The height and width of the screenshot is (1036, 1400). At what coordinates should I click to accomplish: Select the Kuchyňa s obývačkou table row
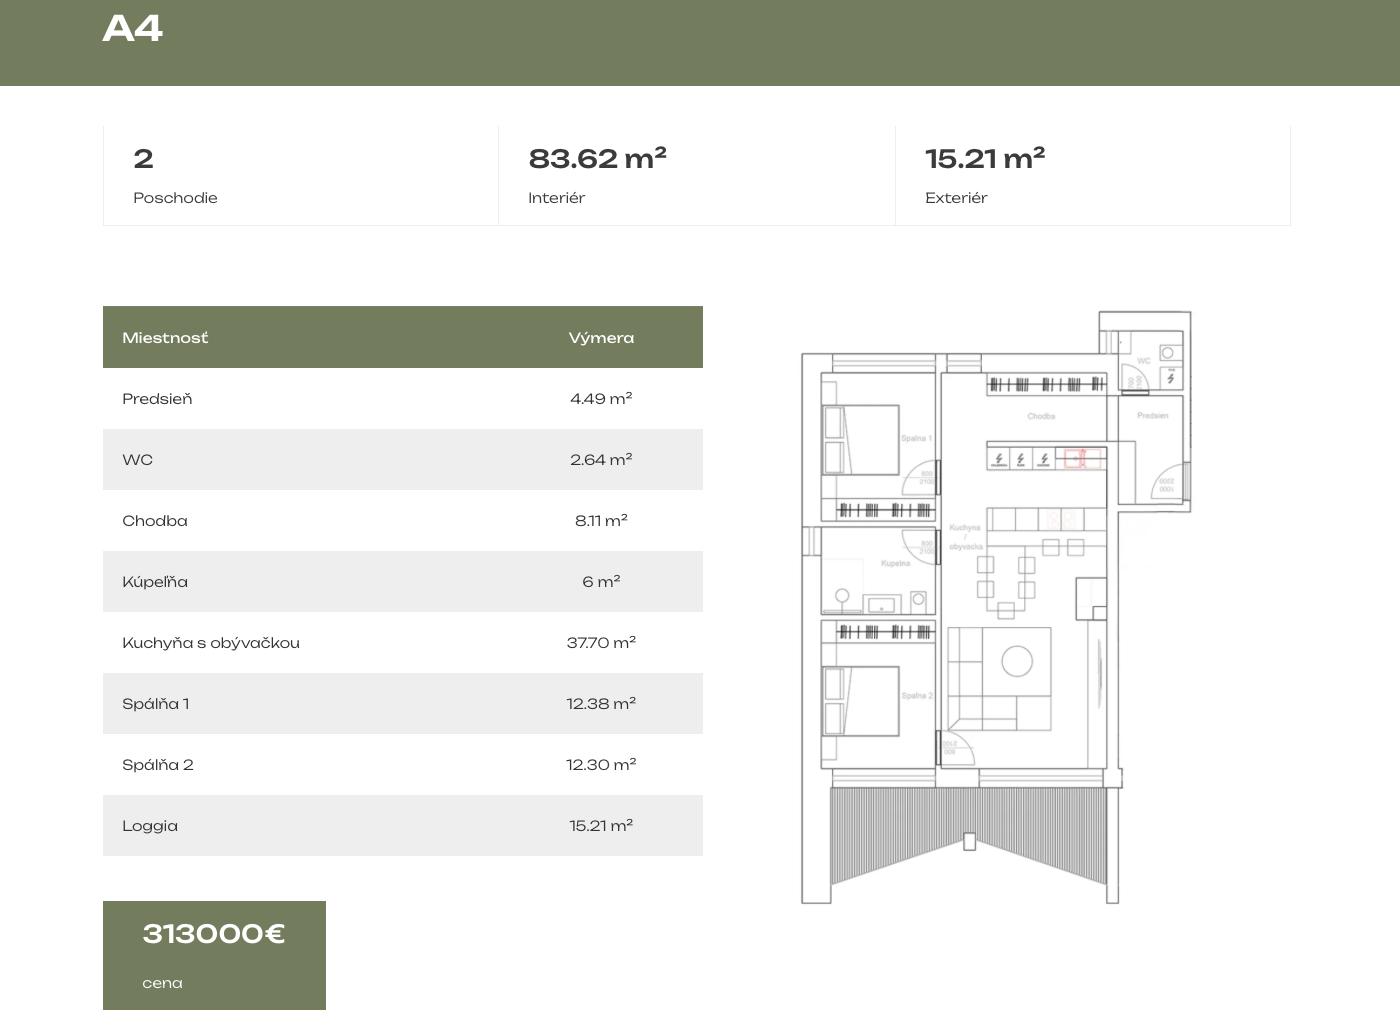402,642
